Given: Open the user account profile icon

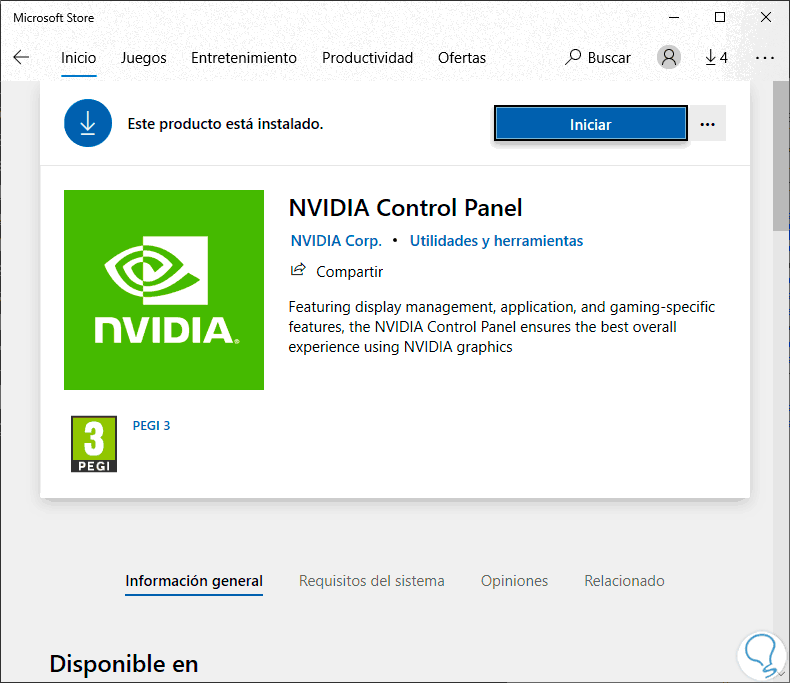Looking at the screenshot, I should 669,57.
